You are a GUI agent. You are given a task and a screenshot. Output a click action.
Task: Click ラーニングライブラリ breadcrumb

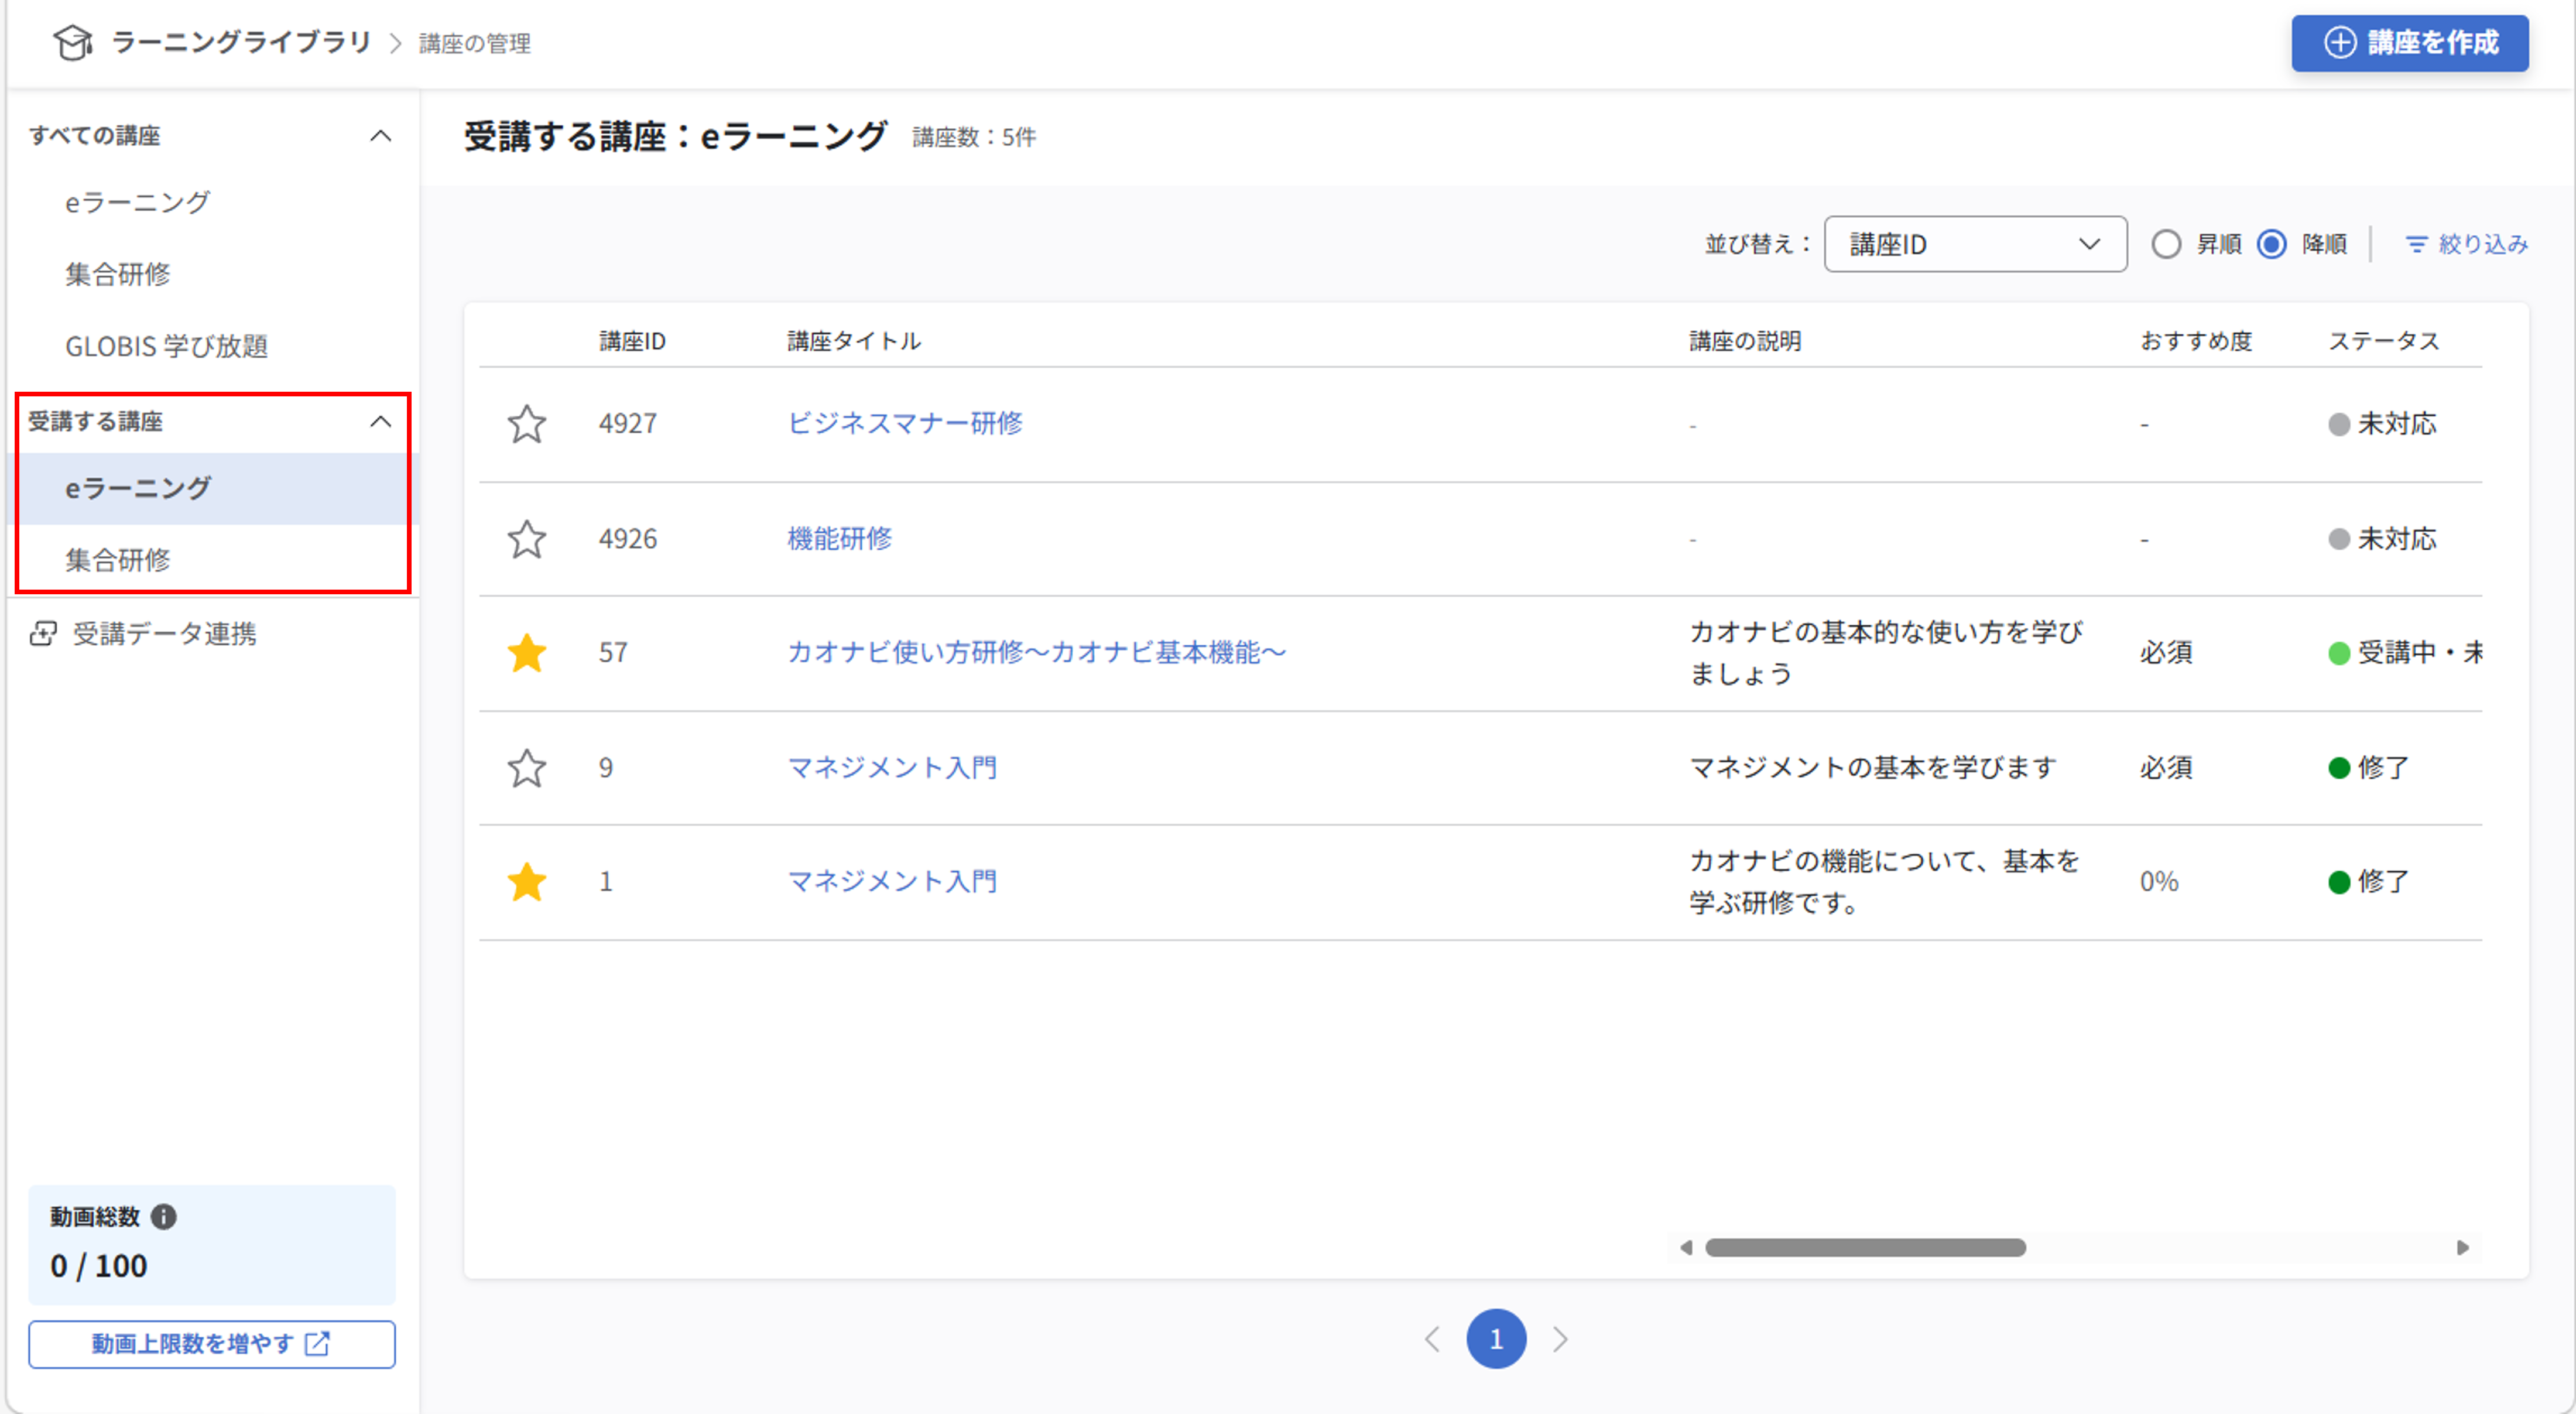(x=241, y=42)
